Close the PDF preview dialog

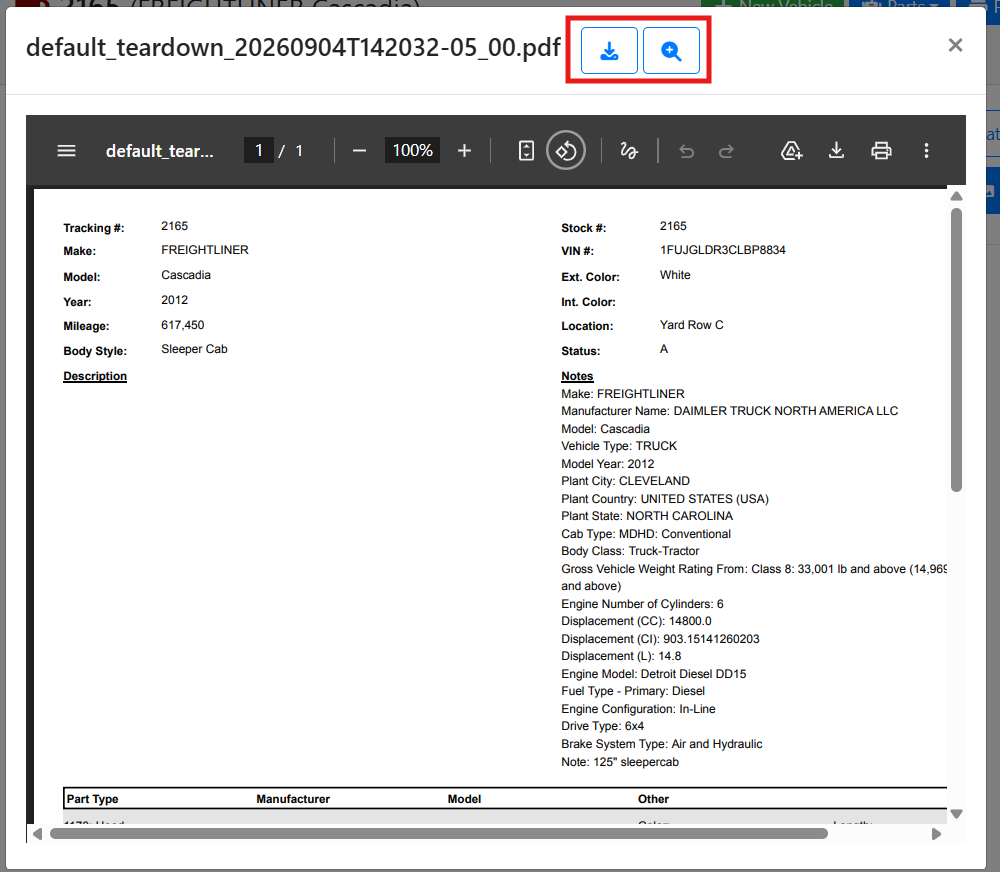coord(955,45)
